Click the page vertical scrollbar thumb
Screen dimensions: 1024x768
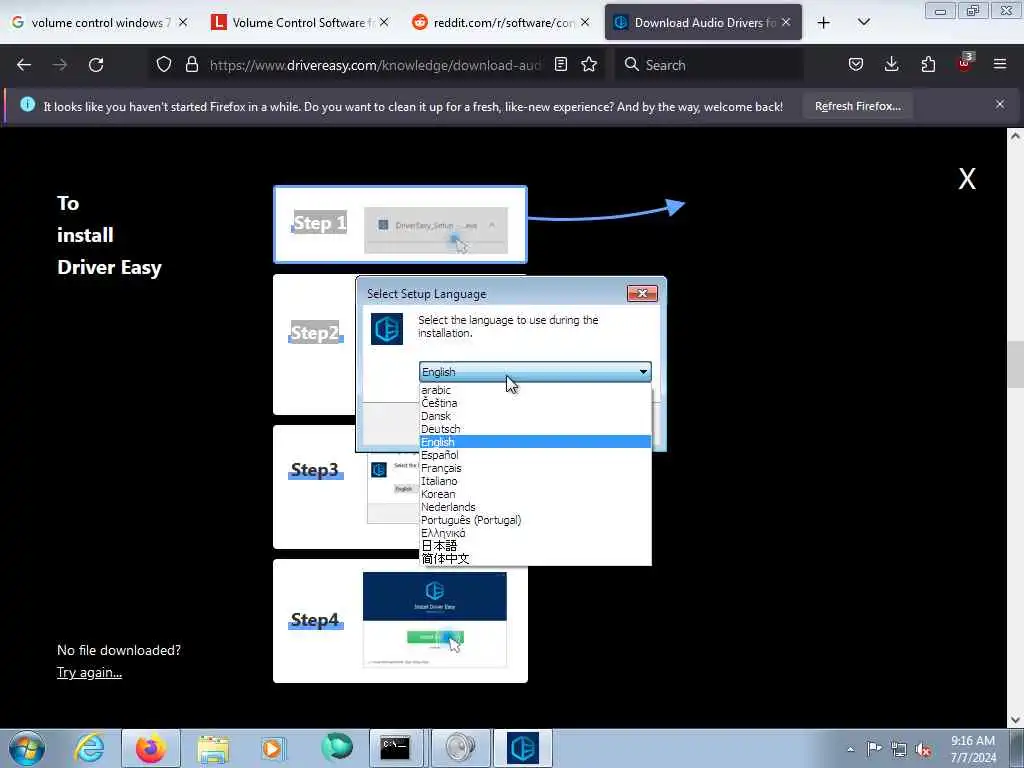coord(1015,364)
